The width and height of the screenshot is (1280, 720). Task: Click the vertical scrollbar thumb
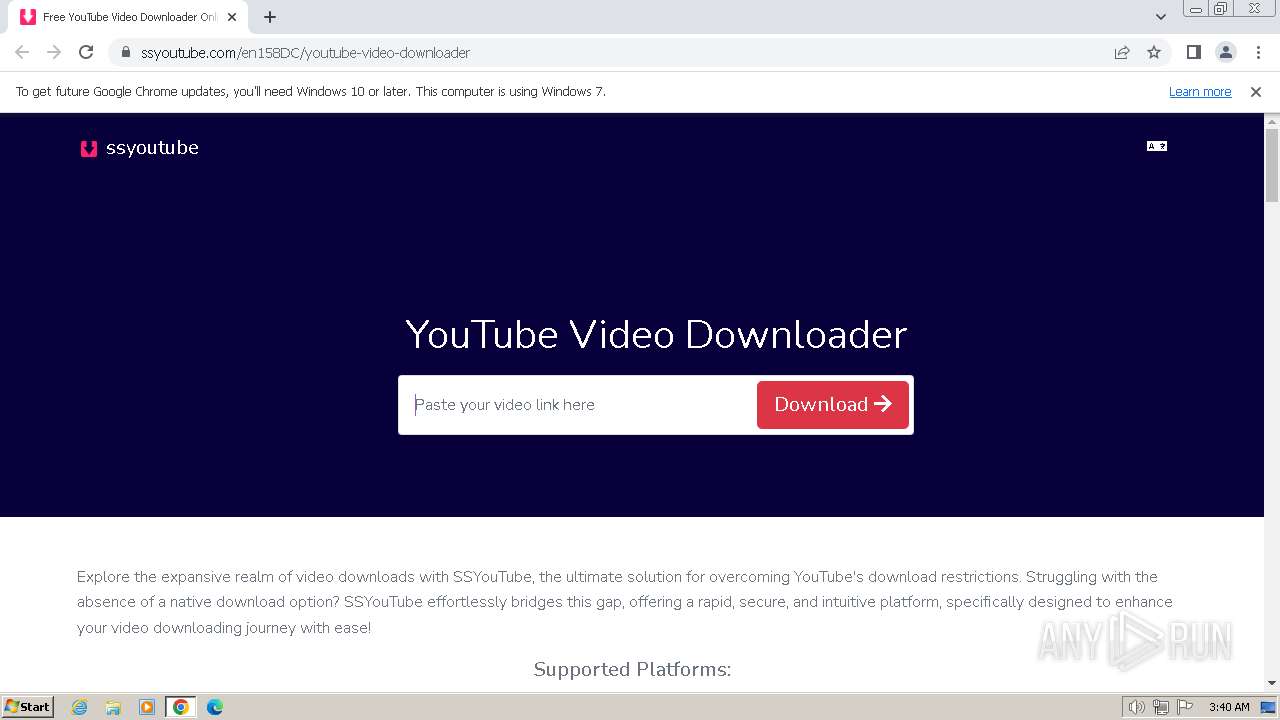[1272, 165]
